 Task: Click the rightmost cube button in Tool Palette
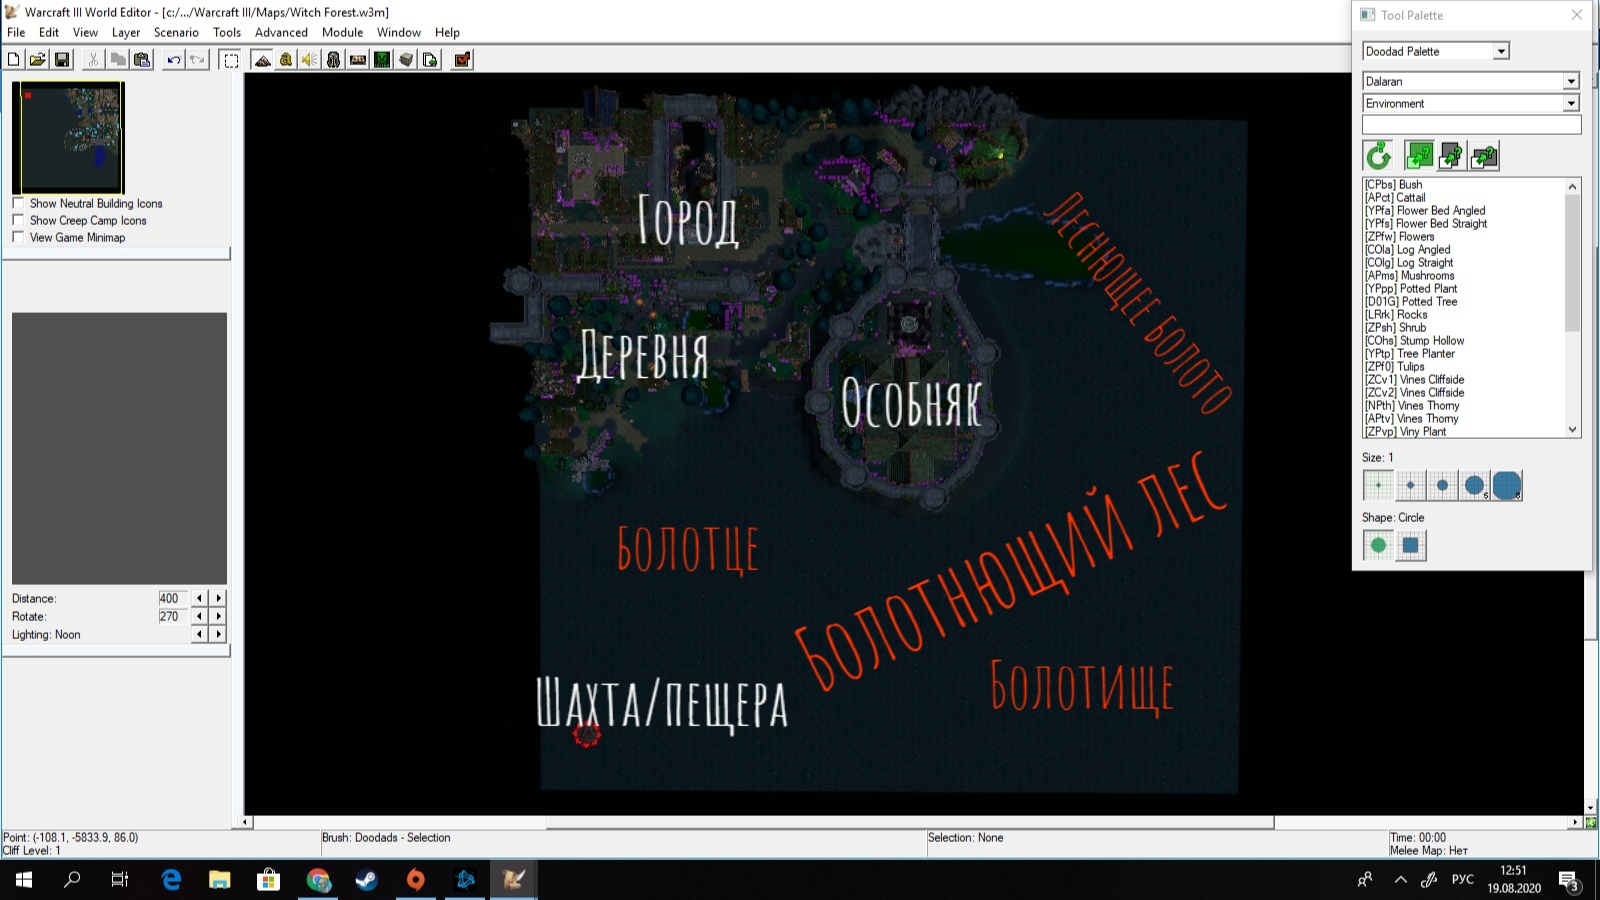click(1484, 155)
